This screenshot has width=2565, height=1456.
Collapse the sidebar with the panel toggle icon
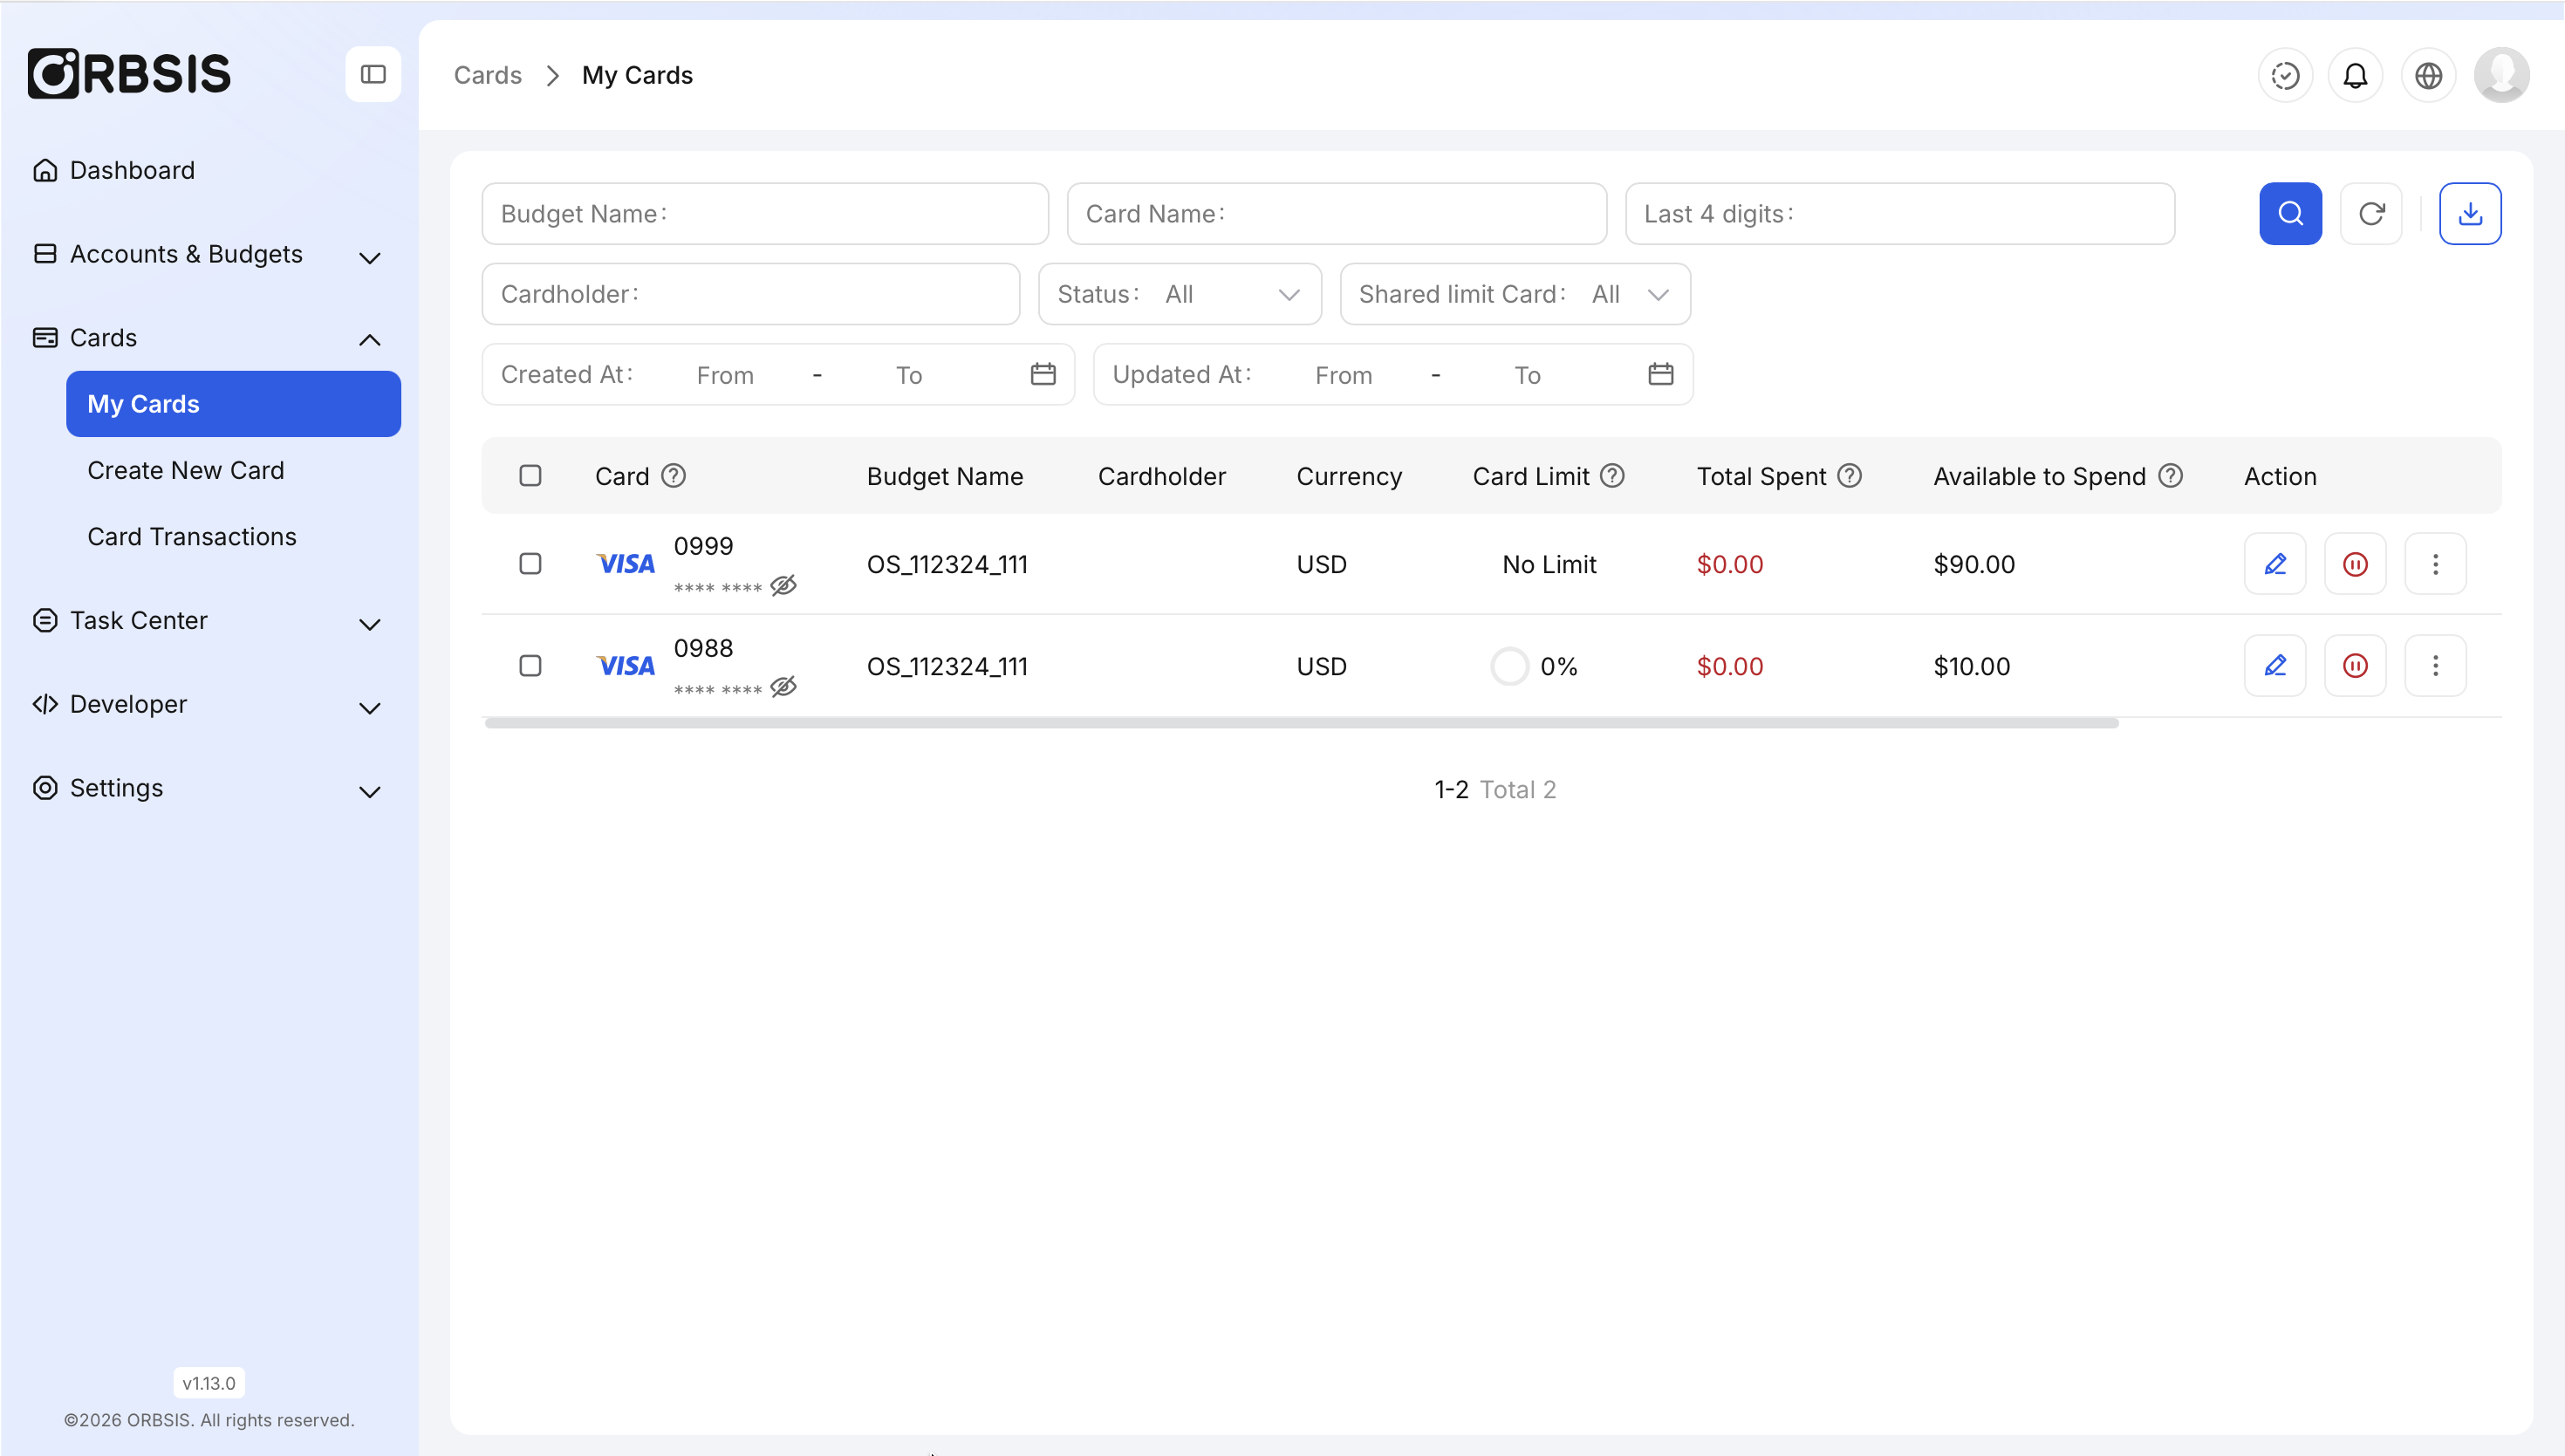coord(373,74)
